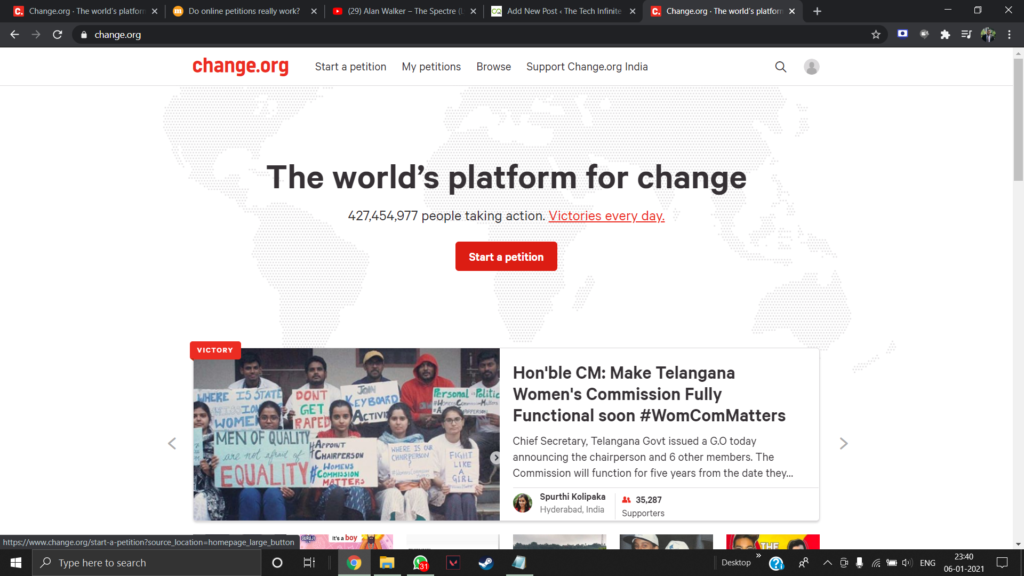Show next featured petition with right arrow
Screen dimensions: 1024x576
tap(843, 443)
